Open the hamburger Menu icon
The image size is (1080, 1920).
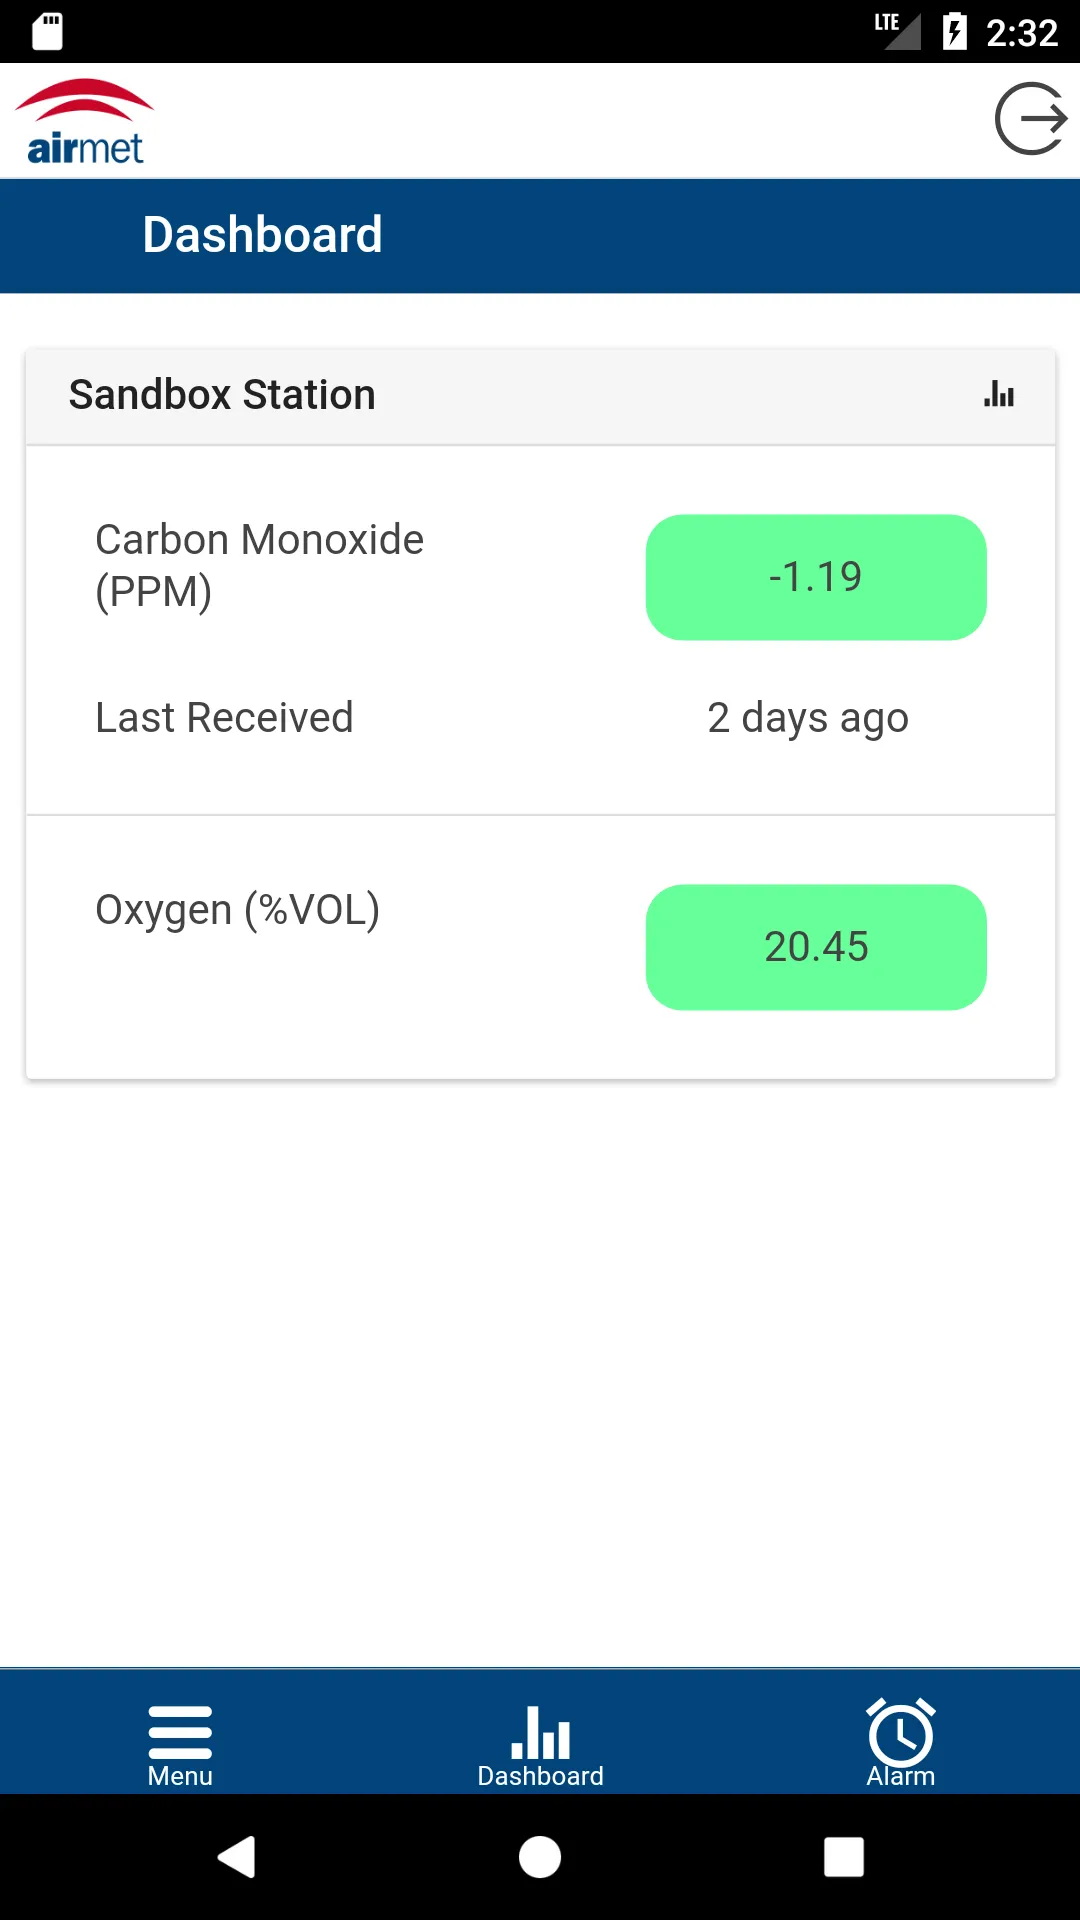click(x=180, y=1732)
